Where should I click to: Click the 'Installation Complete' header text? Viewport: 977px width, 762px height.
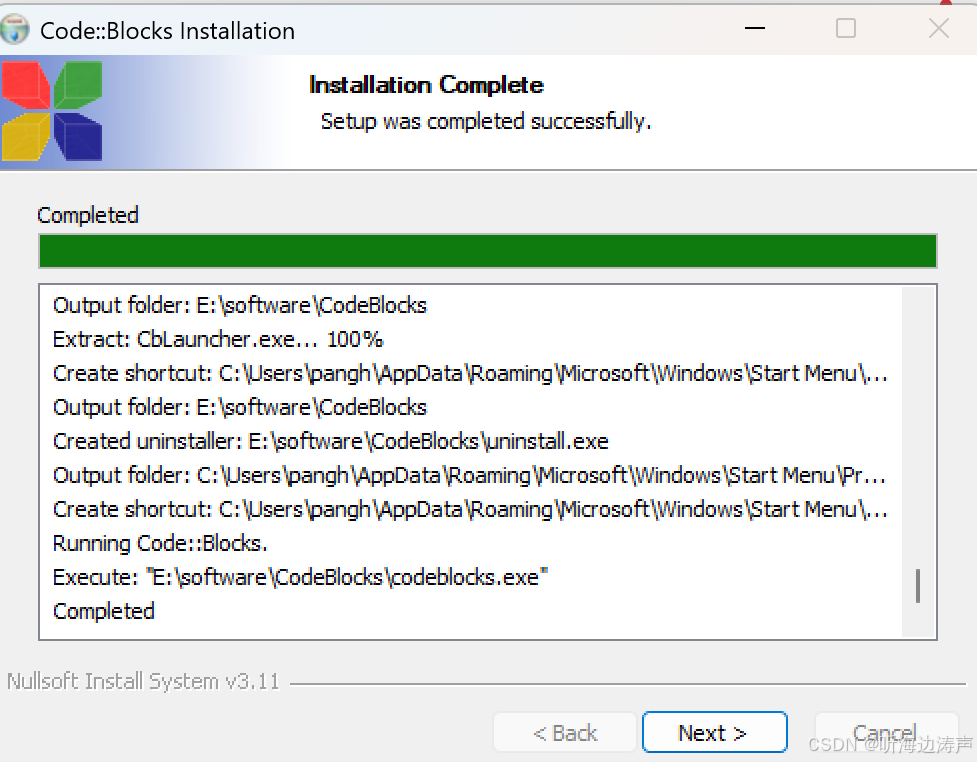426,85
